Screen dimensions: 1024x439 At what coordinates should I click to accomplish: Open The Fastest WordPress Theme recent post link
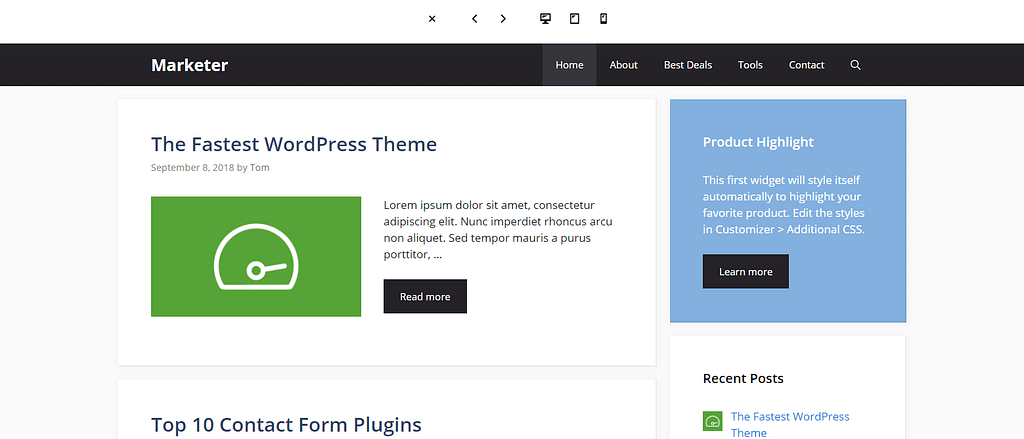790,424
